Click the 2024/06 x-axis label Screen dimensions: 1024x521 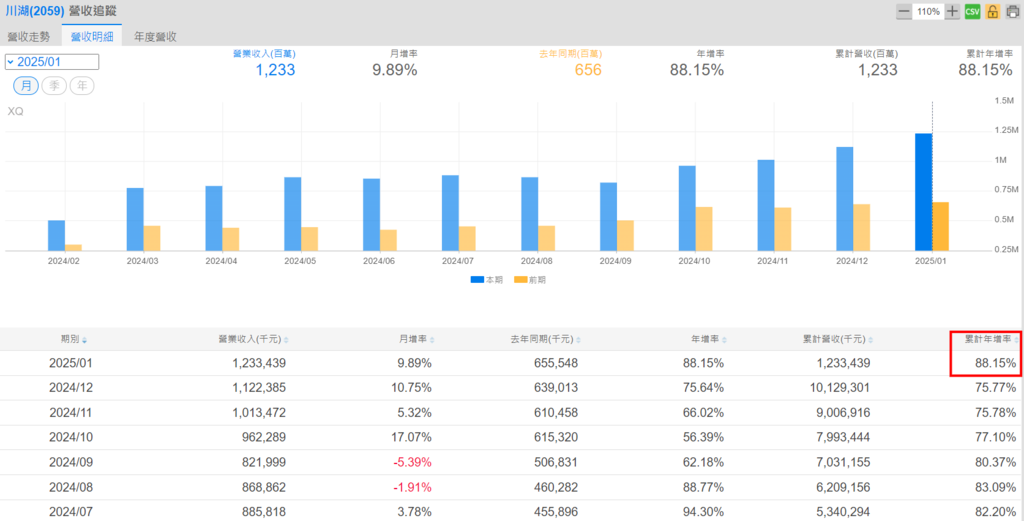(x=379, y=260)
